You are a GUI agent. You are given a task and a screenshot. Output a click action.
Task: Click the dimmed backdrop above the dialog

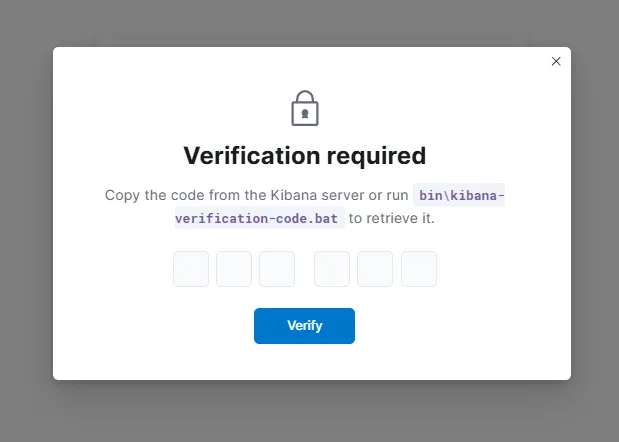pyautogui.click(x=310, y=20)
